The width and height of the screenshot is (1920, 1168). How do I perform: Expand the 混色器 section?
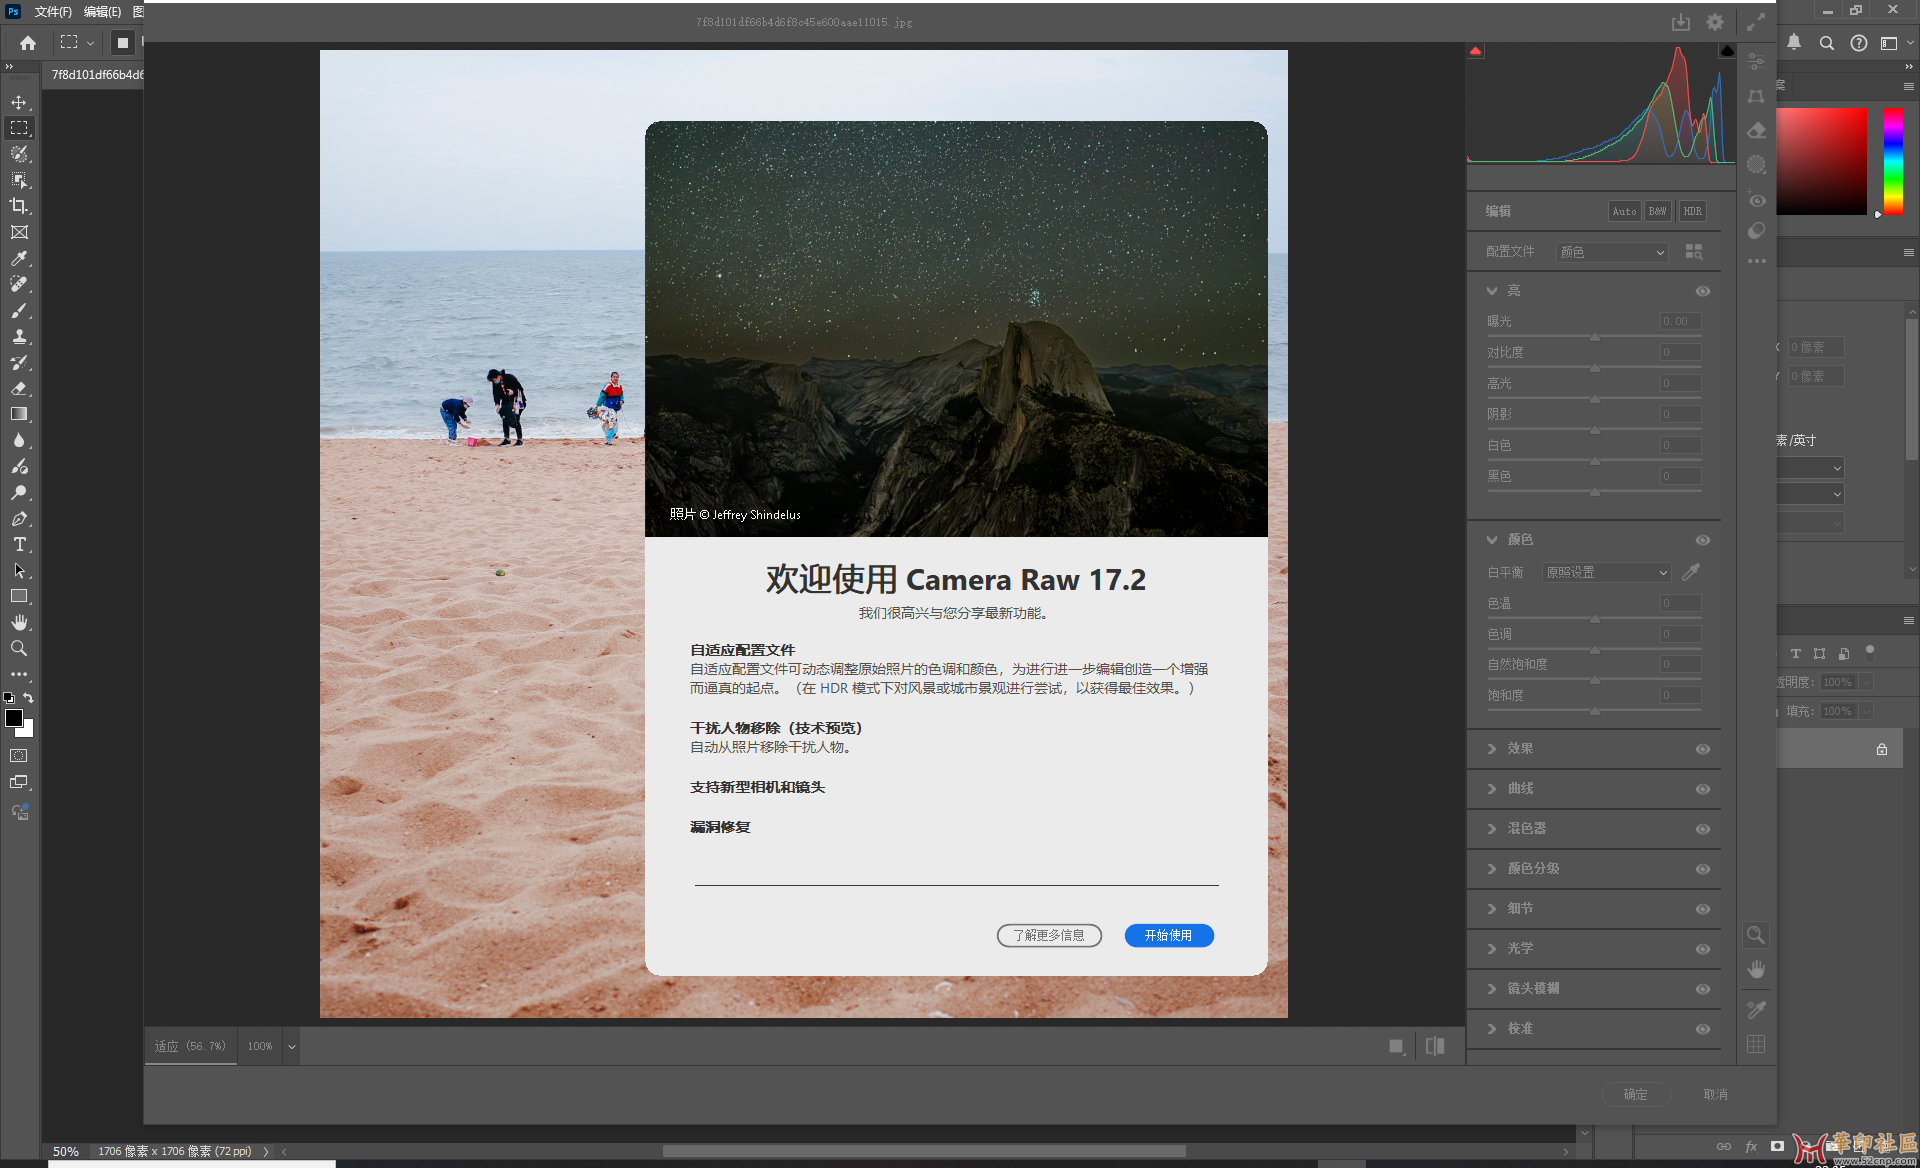point(1492,829)
